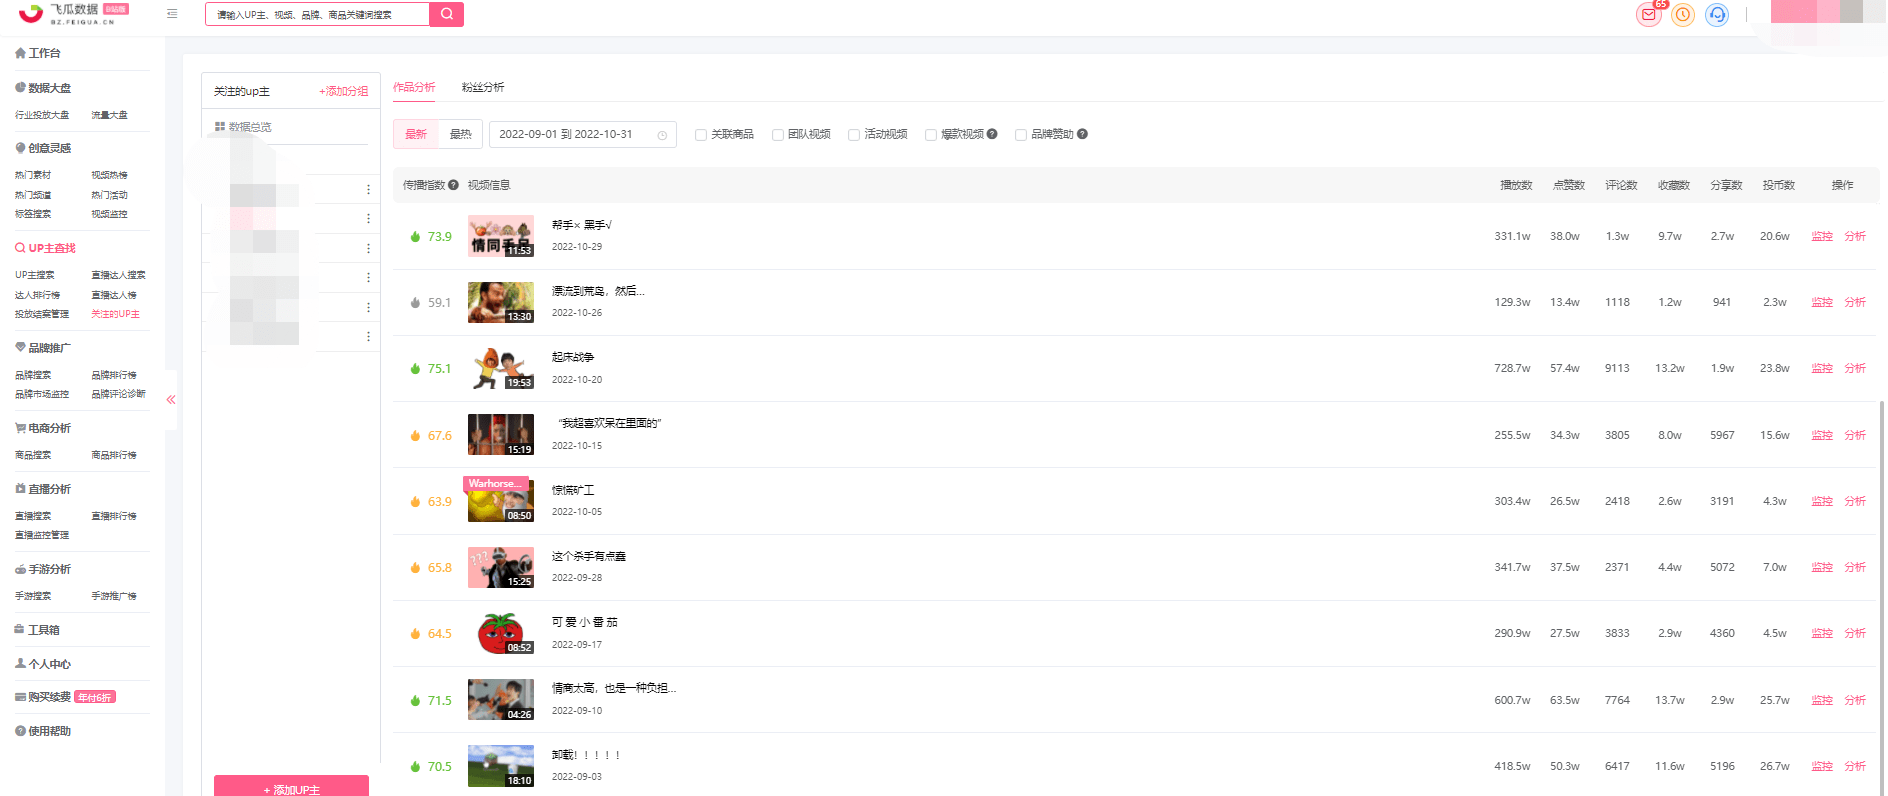The width and height of the screenshot is (1888, 796).
Task: Open 达人排行榜 in sidebar
Action: pos(37,295)
